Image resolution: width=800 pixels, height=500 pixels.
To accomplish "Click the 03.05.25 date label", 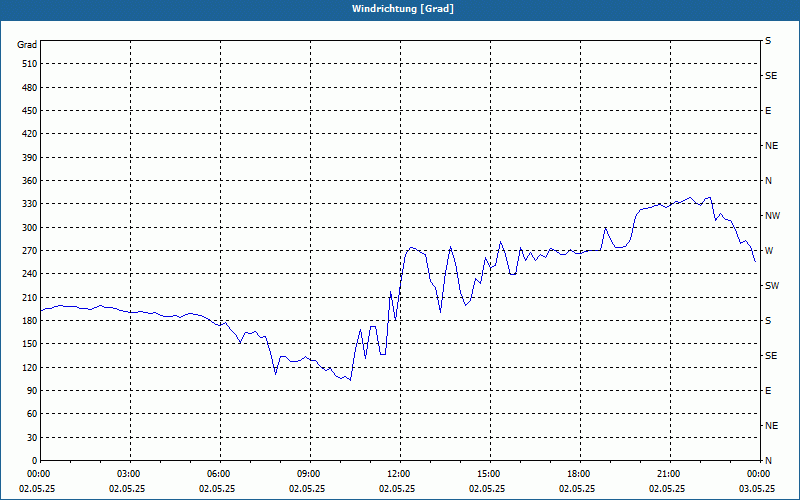I will click(757, 488).
